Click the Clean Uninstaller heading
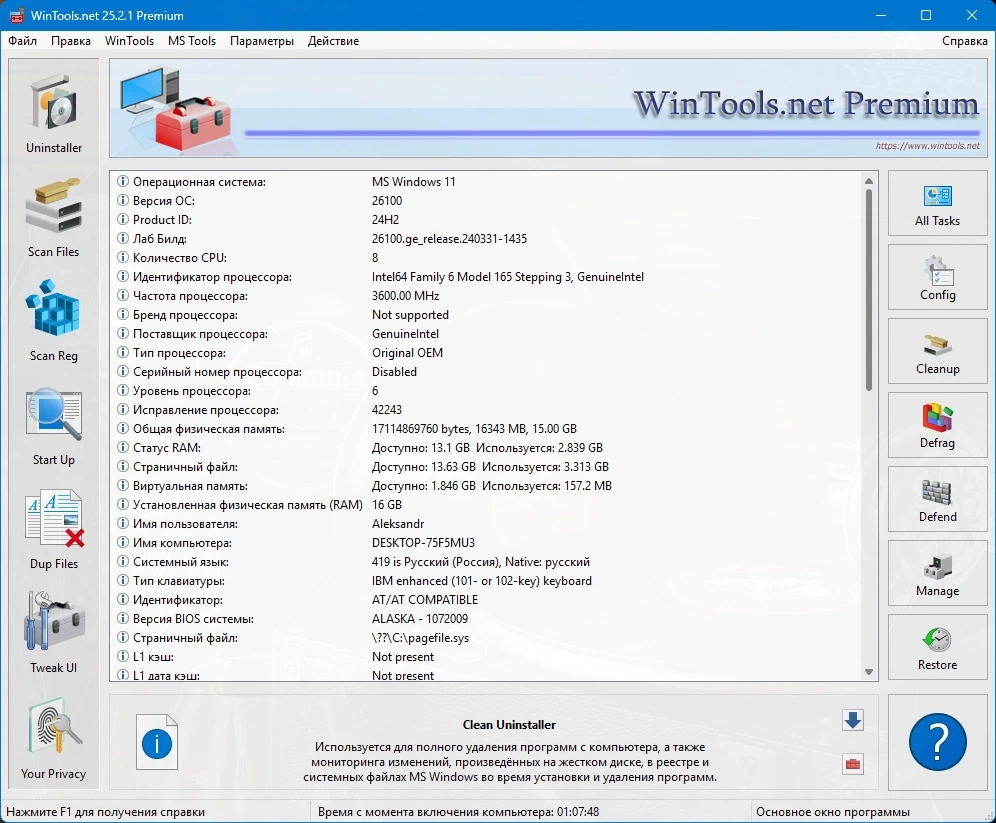The width and height of the screenshot is (996, 823). point(509,725)
